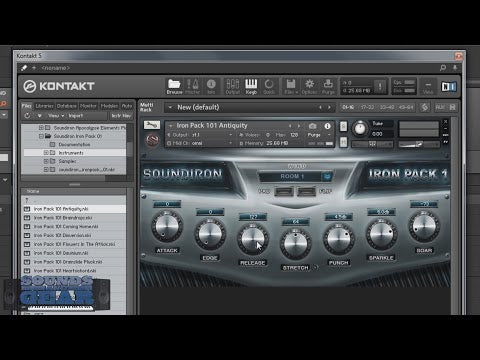
Task: Switch to the Files tab
Action: click(26, 106)
